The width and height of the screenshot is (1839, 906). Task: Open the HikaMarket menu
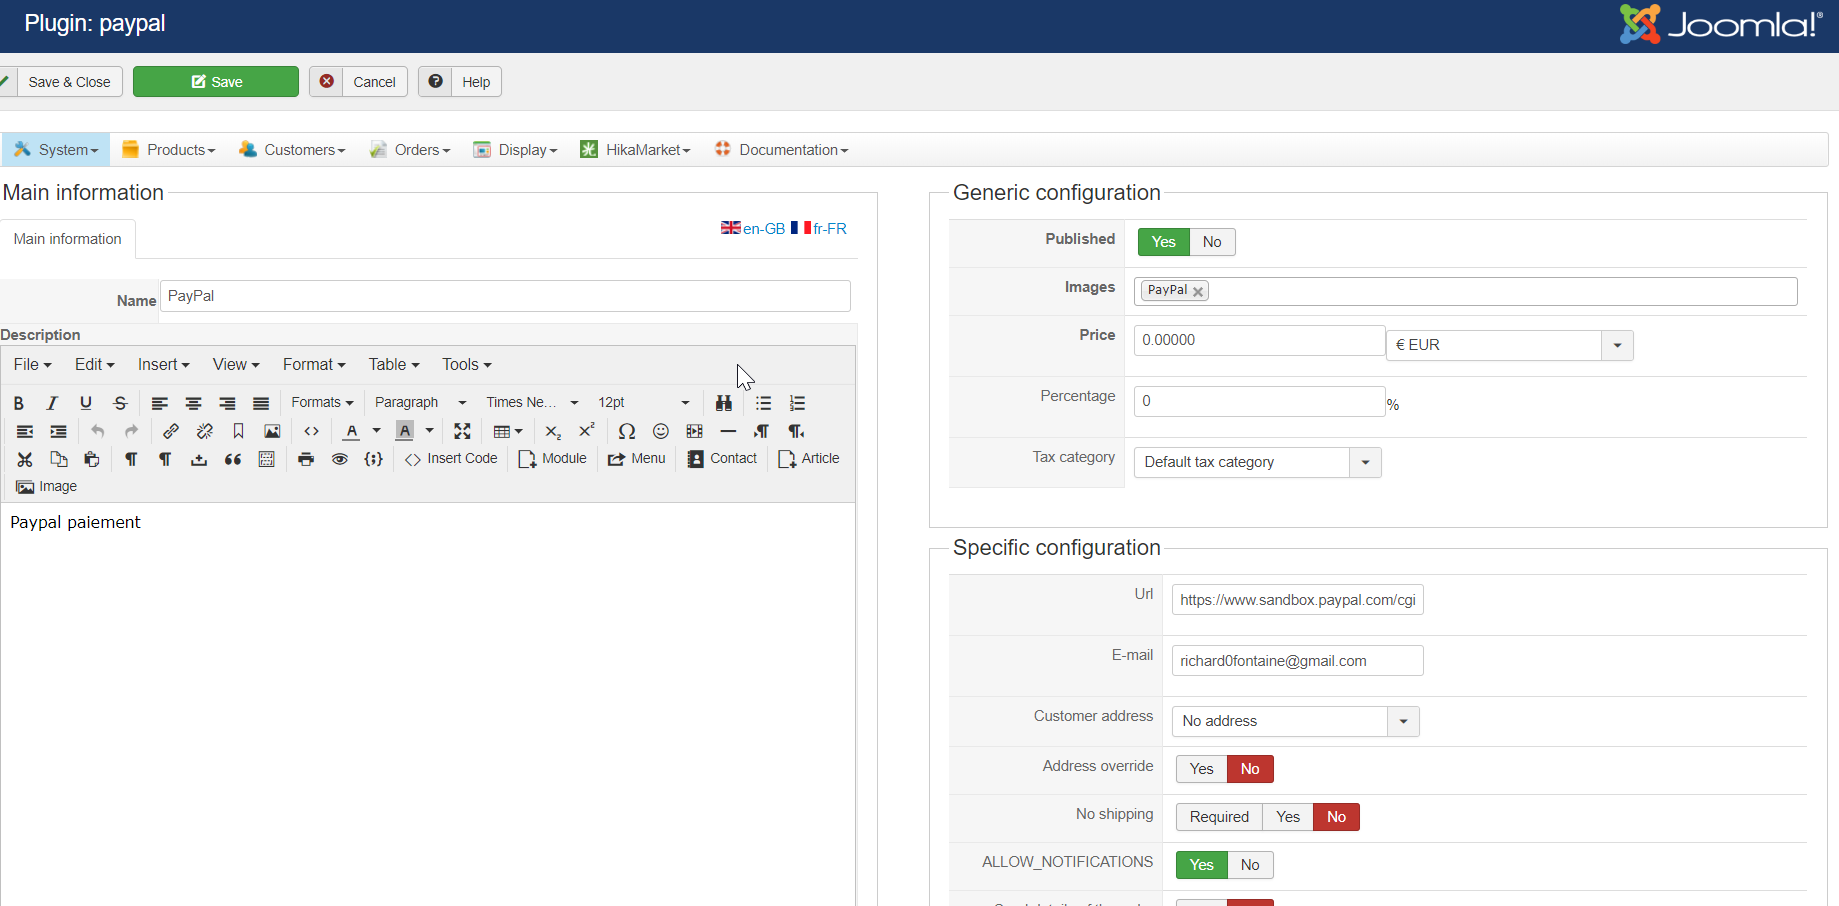[x=635, y=150]
